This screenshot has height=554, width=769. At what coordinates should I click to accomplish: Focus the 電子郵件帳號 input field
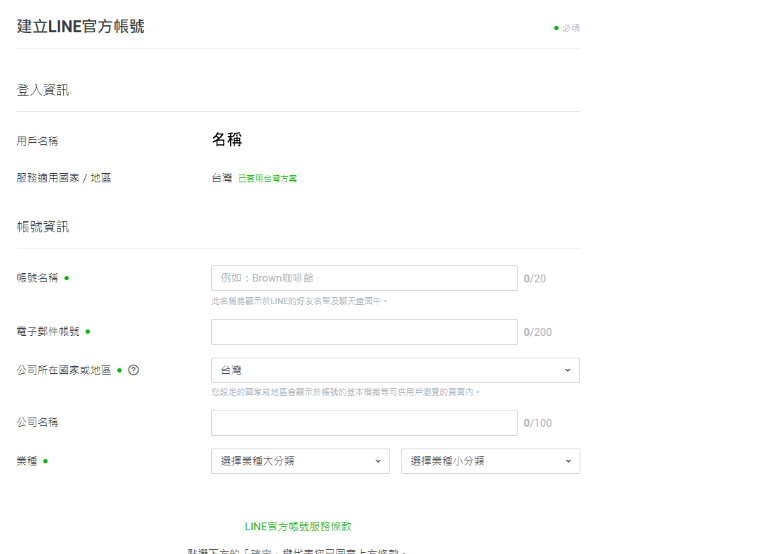[x=364, y=332]
